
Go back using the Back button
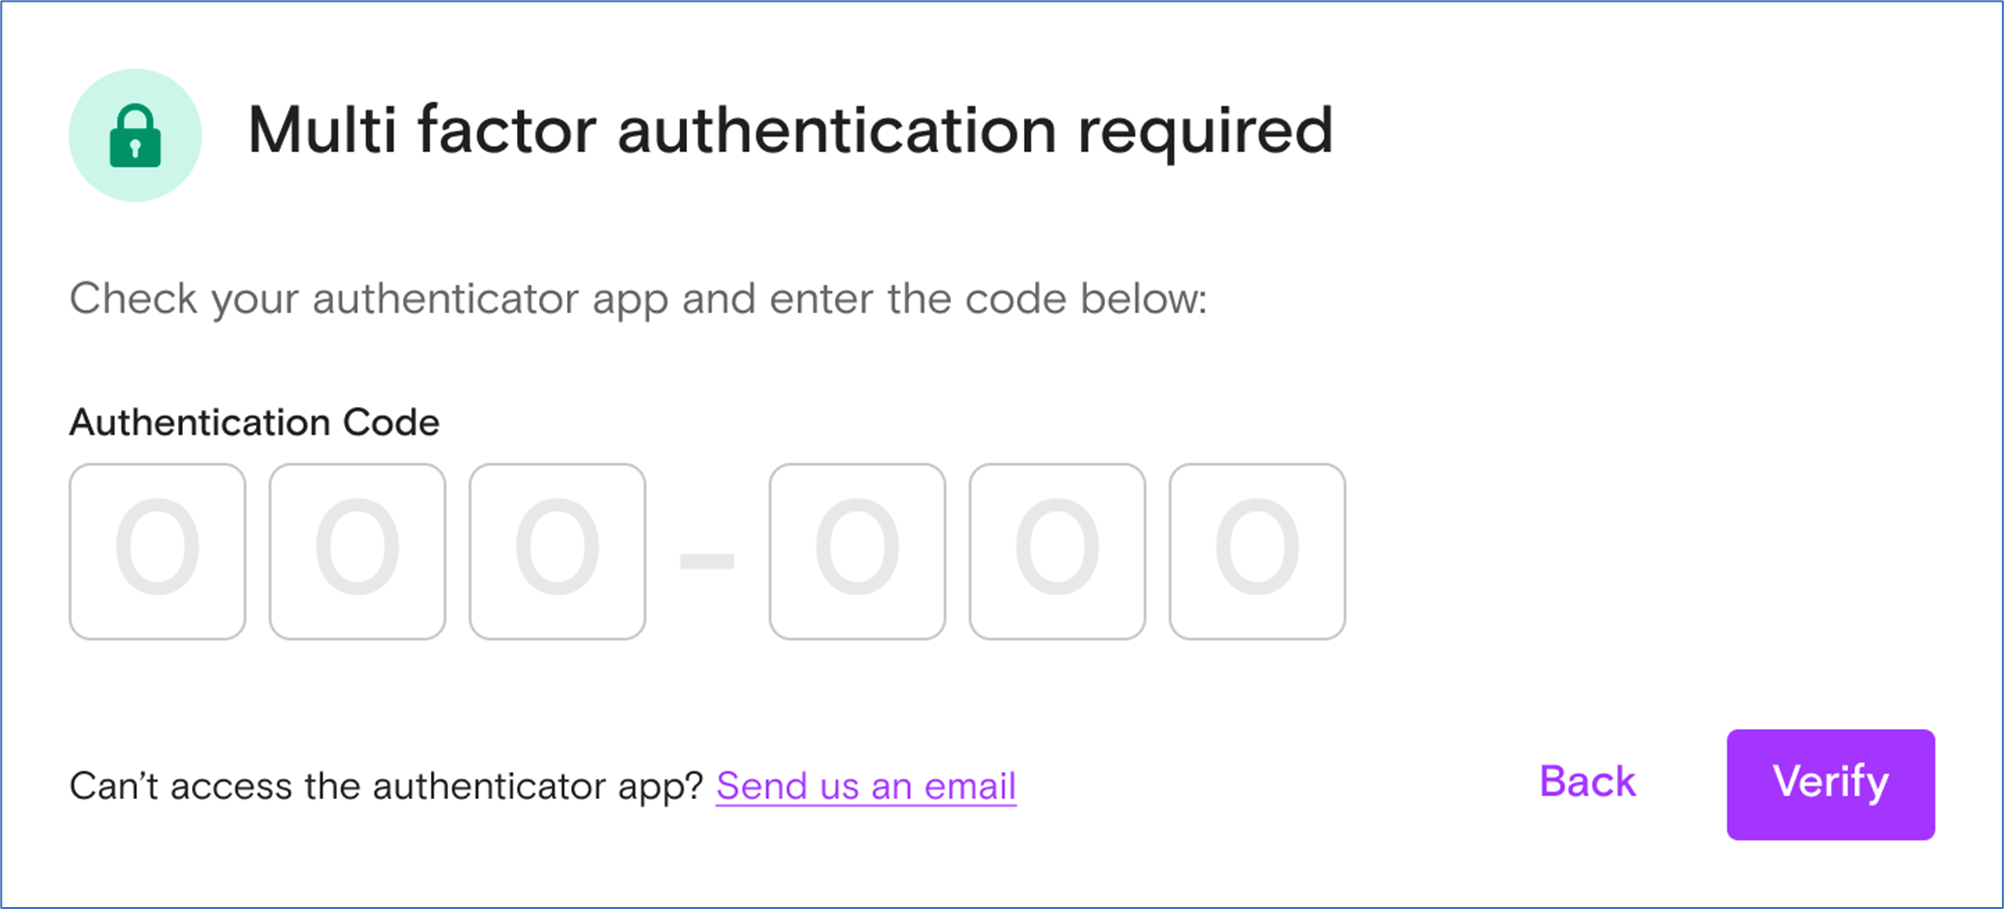pos(1587,782)
